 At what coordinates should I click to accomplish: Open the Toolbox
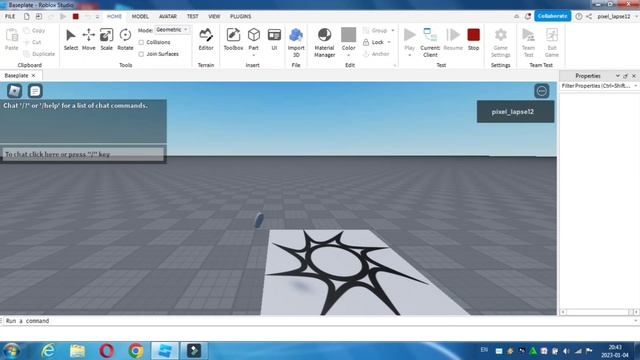pyautogui.click(x=233, y=39)
